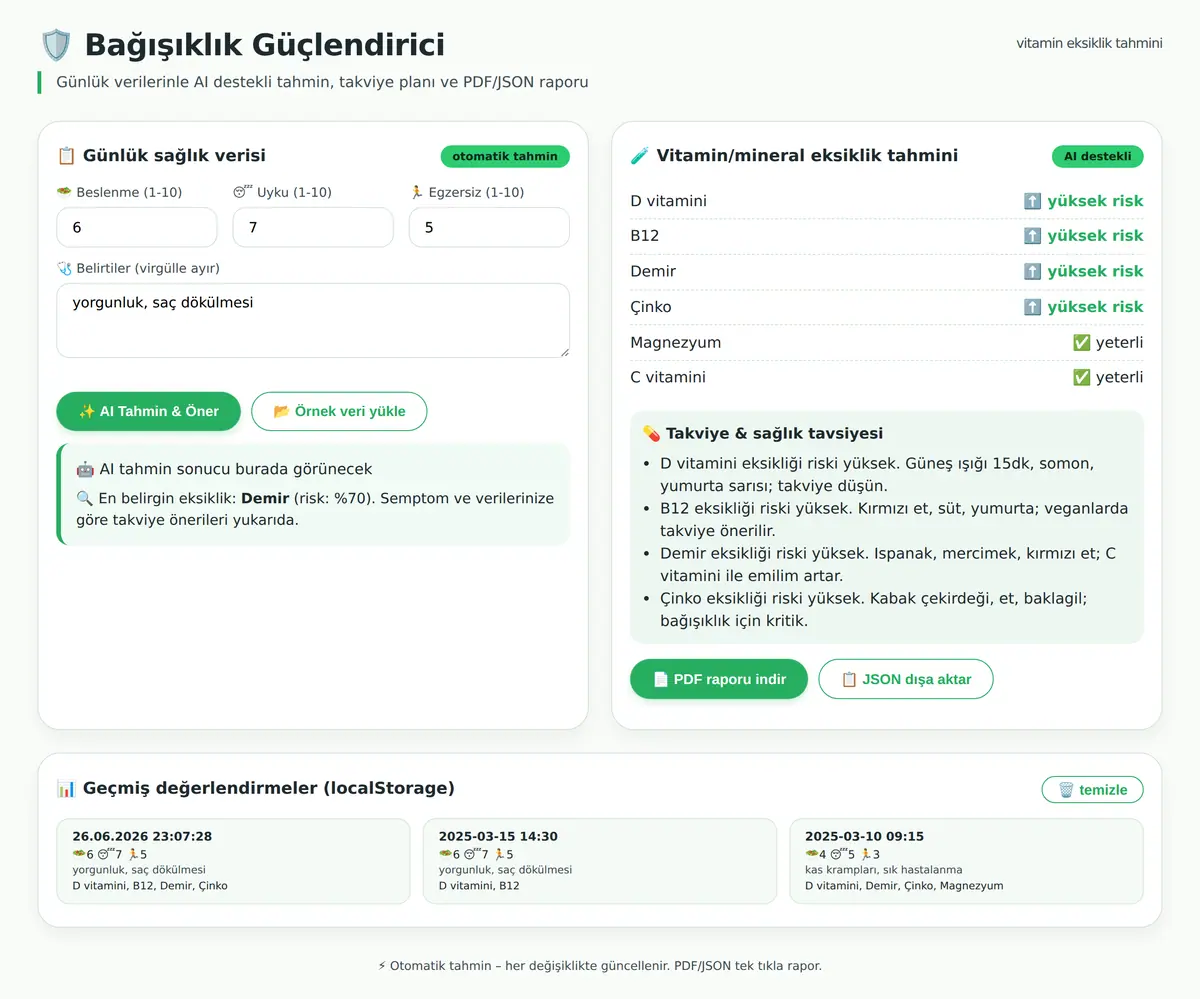Click the up arrow icon in B12 row
The height and width of the screenshot is (999, 1200).
pyautogui.click(x=1033, y=236)
